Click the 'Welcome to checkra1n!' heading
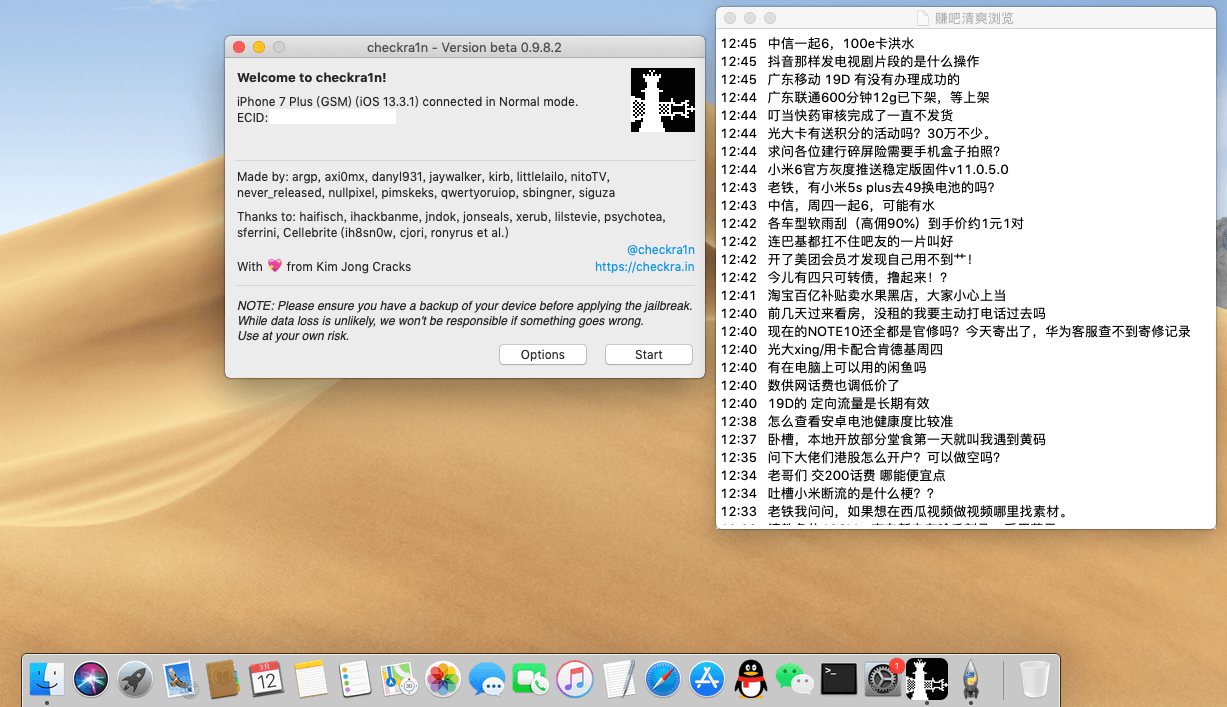This screenshot has width=1227, height=707. 311,78
